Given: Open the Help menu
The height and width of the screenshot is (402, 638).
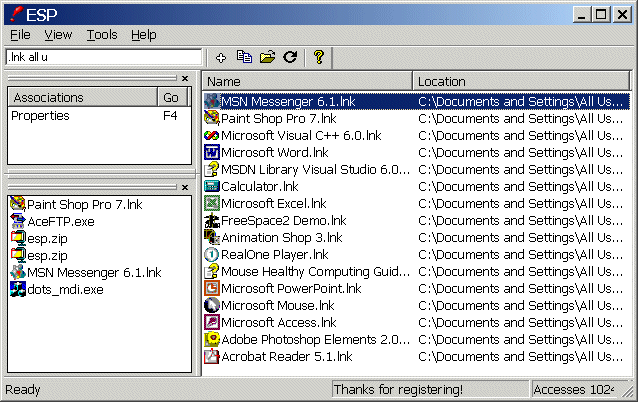Looking at the screenshot, I should [x=144, y=35].
